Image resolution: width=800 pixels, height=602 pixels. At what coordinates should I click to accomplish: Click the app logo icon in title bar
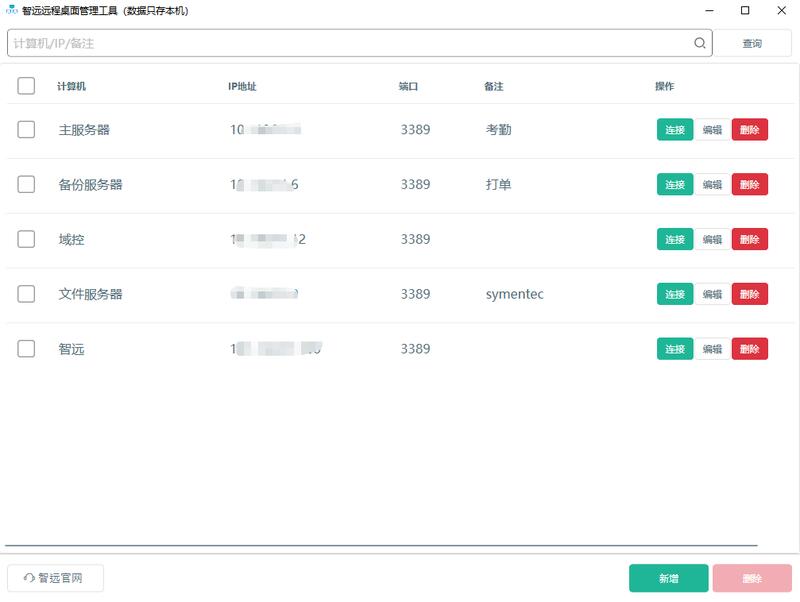point(11,11)
